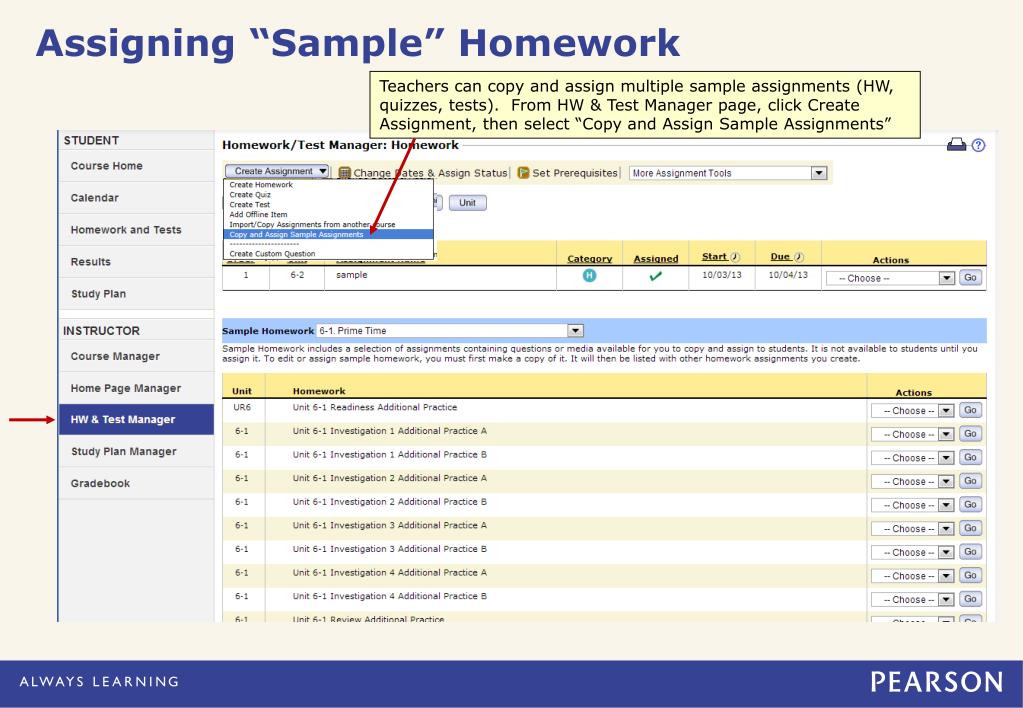Click the homework category H icon
Viewport: 1023px width, 708px height.
(x=589, y=275)
